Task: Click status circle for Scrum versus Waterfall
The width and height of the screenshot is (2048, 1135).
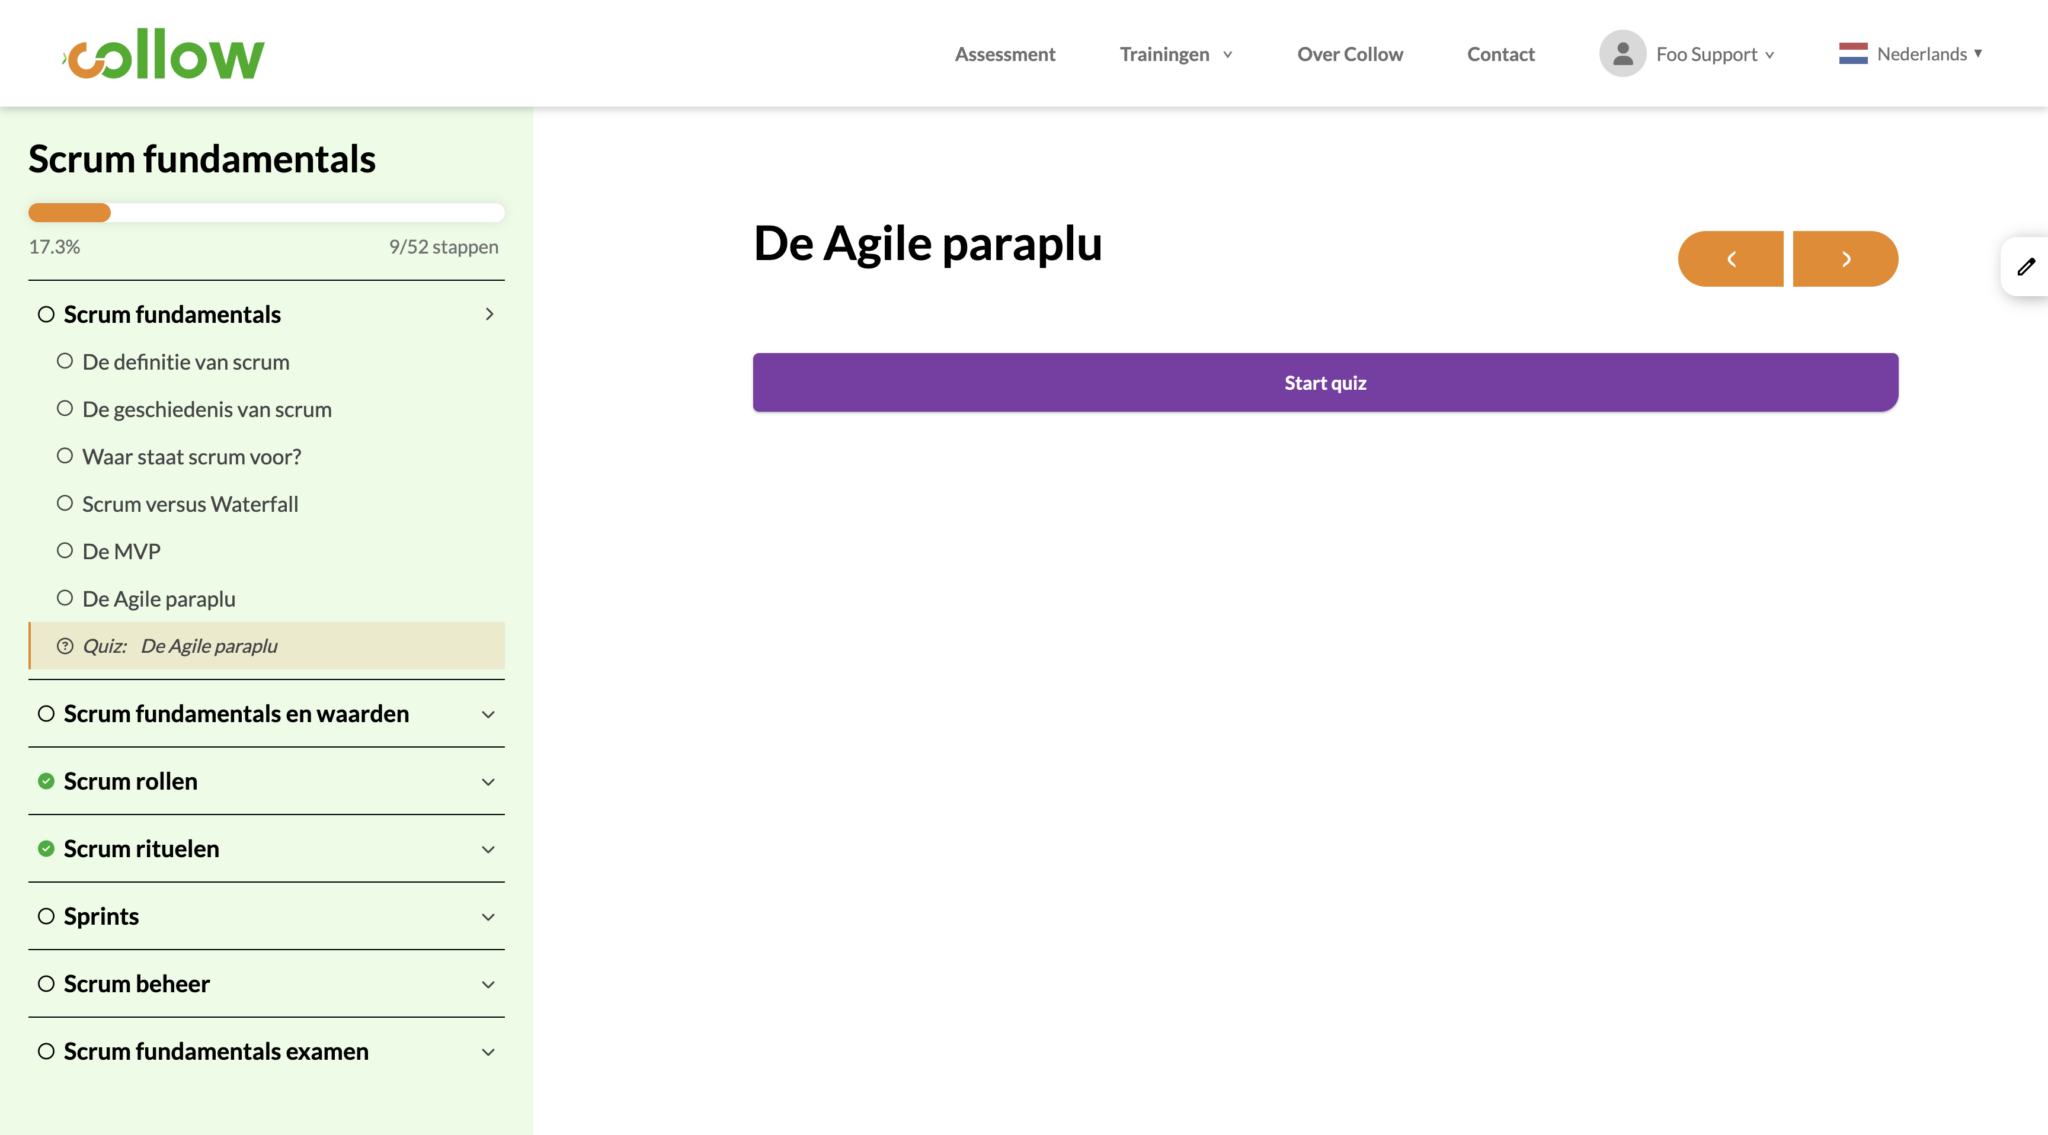Action: pyautogui.click(x=65, y=503)
